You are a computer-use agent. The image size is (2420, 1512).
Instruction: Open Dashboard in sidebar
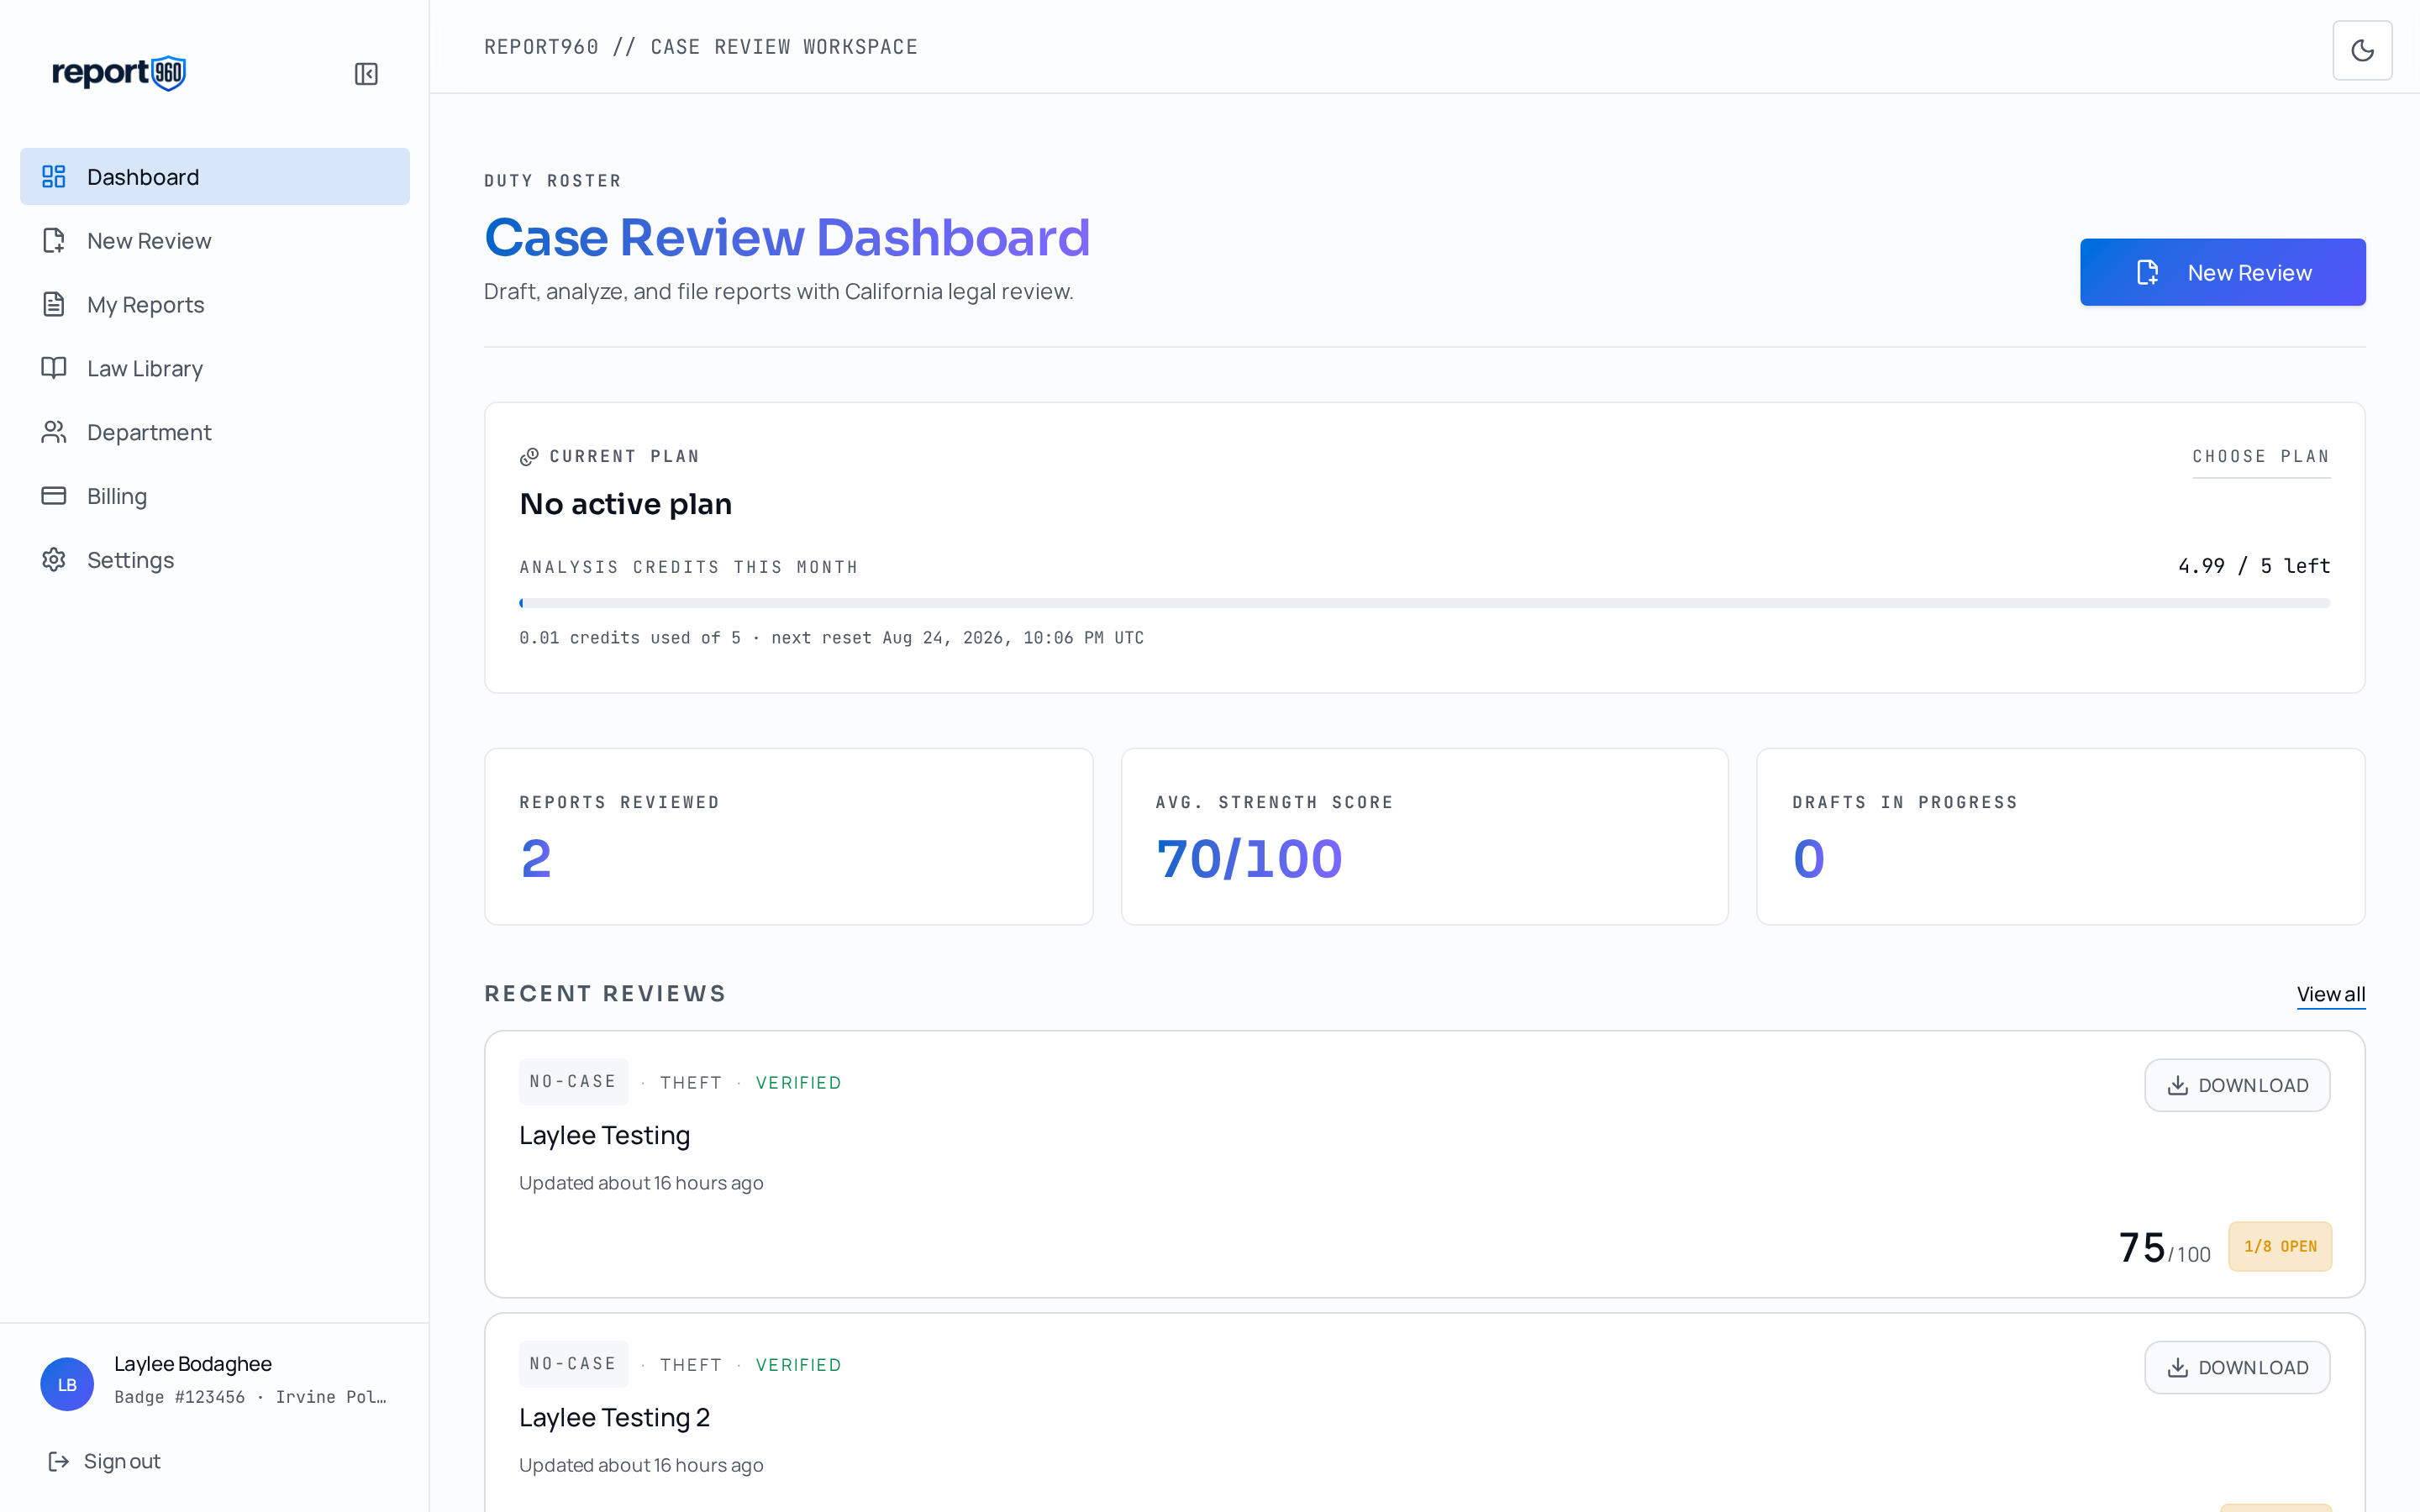215,177
